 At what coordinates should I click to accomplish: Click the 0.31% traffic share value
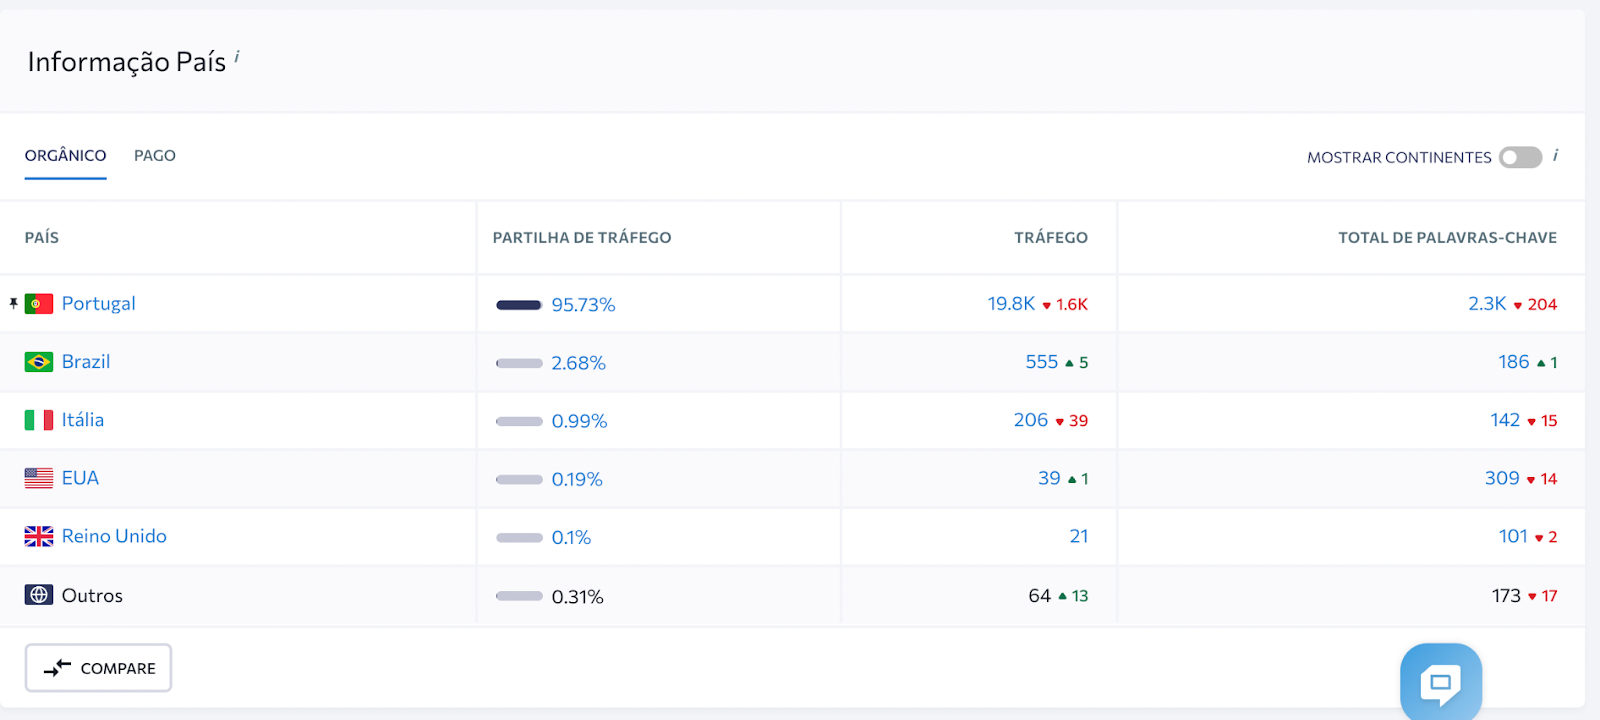(578, 597)
